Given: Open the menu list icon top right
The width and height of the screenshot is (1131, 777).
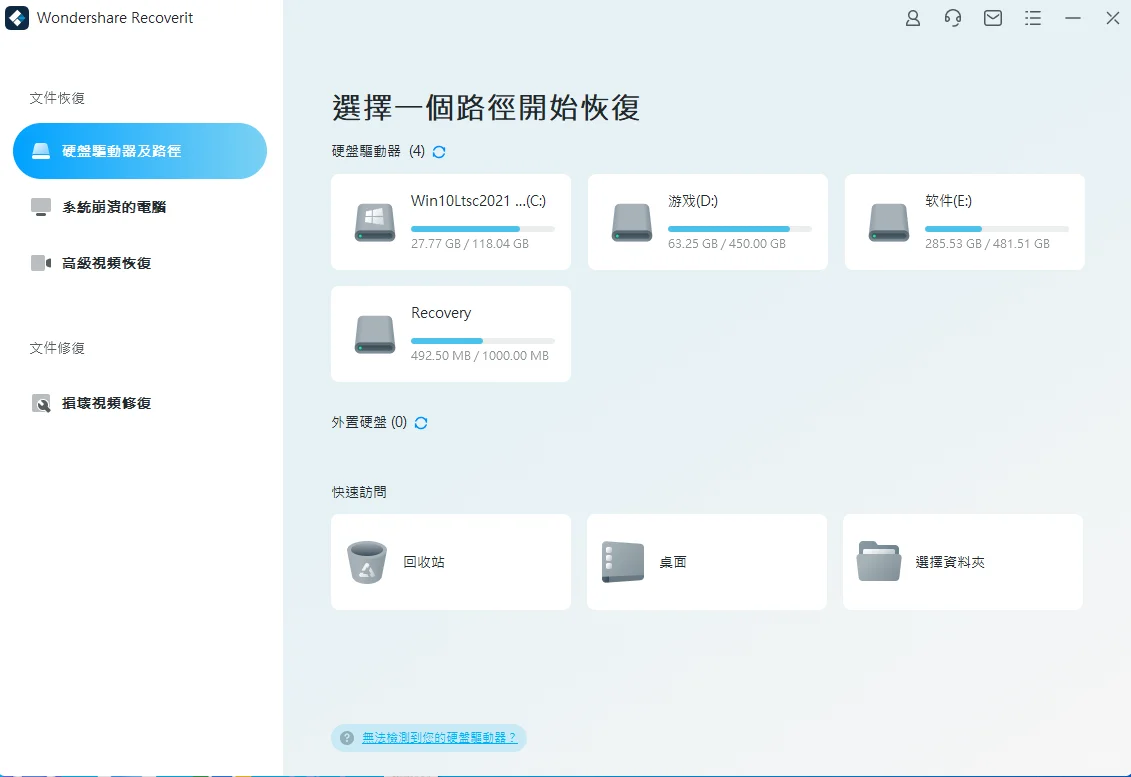Looking at the screenshot, I should click(x=1033, y=18).
